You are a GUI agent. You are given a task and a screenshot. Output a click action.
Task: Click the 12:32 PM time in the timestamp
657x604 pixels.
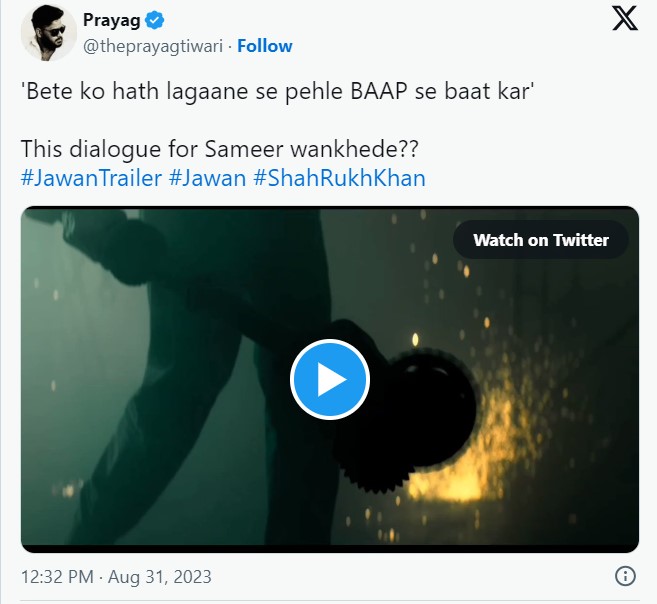tap(59, 577)
